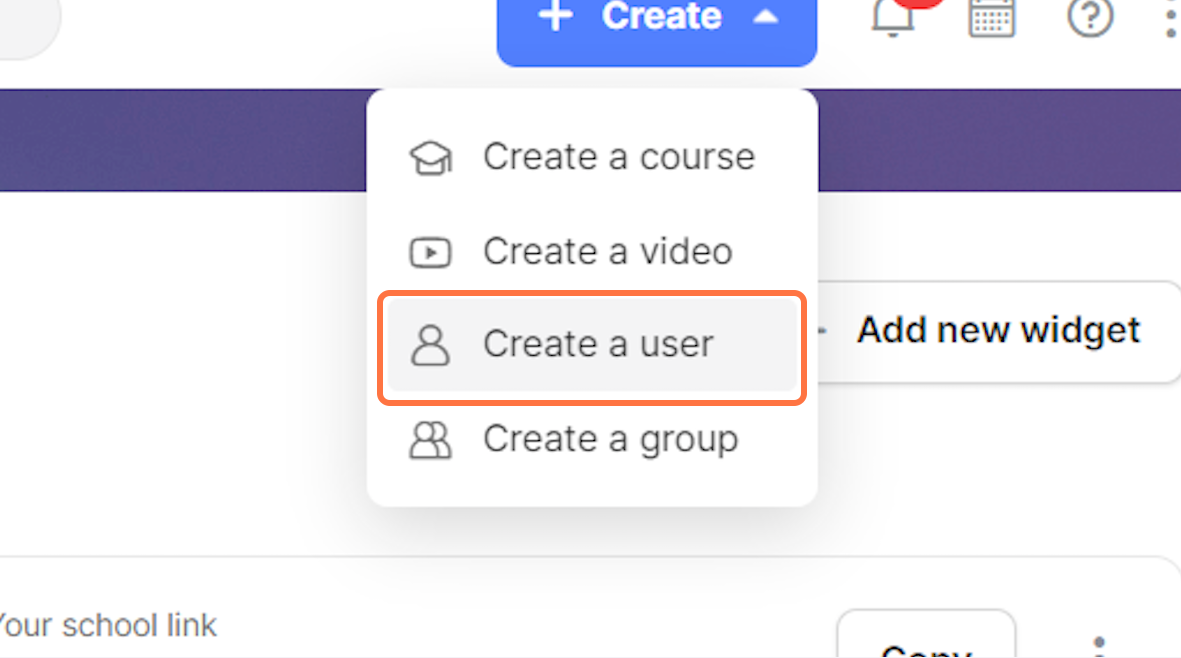The image size is (1181, 658).
Task: Select the 'Create a course' menu entry
Action: coord(618,157)
